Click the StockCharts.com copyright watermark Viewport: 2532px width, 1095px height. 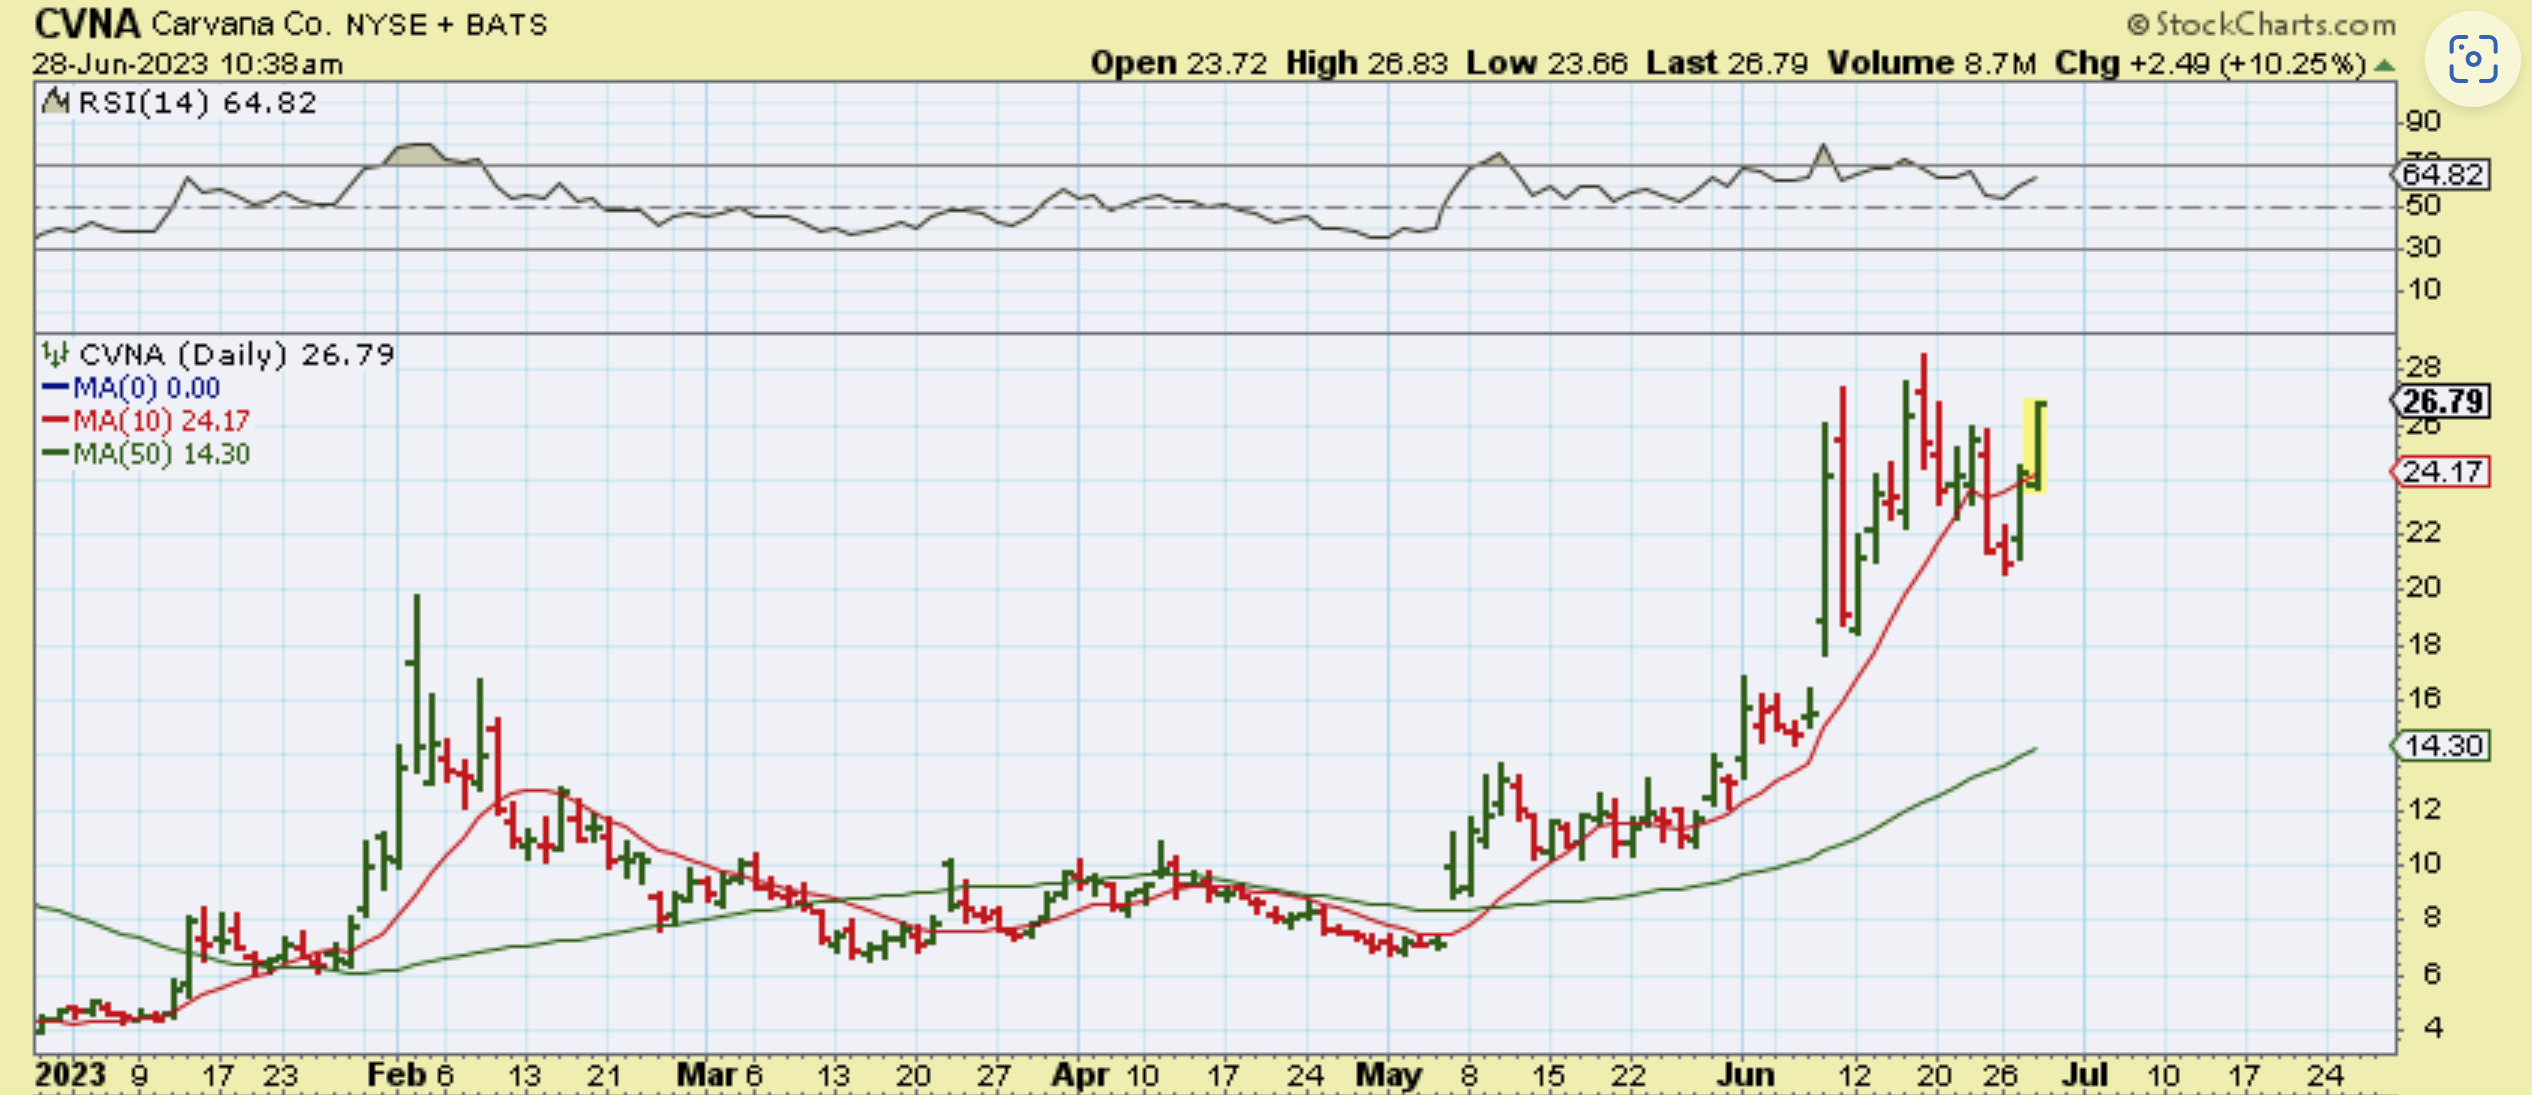(2260, 23)
